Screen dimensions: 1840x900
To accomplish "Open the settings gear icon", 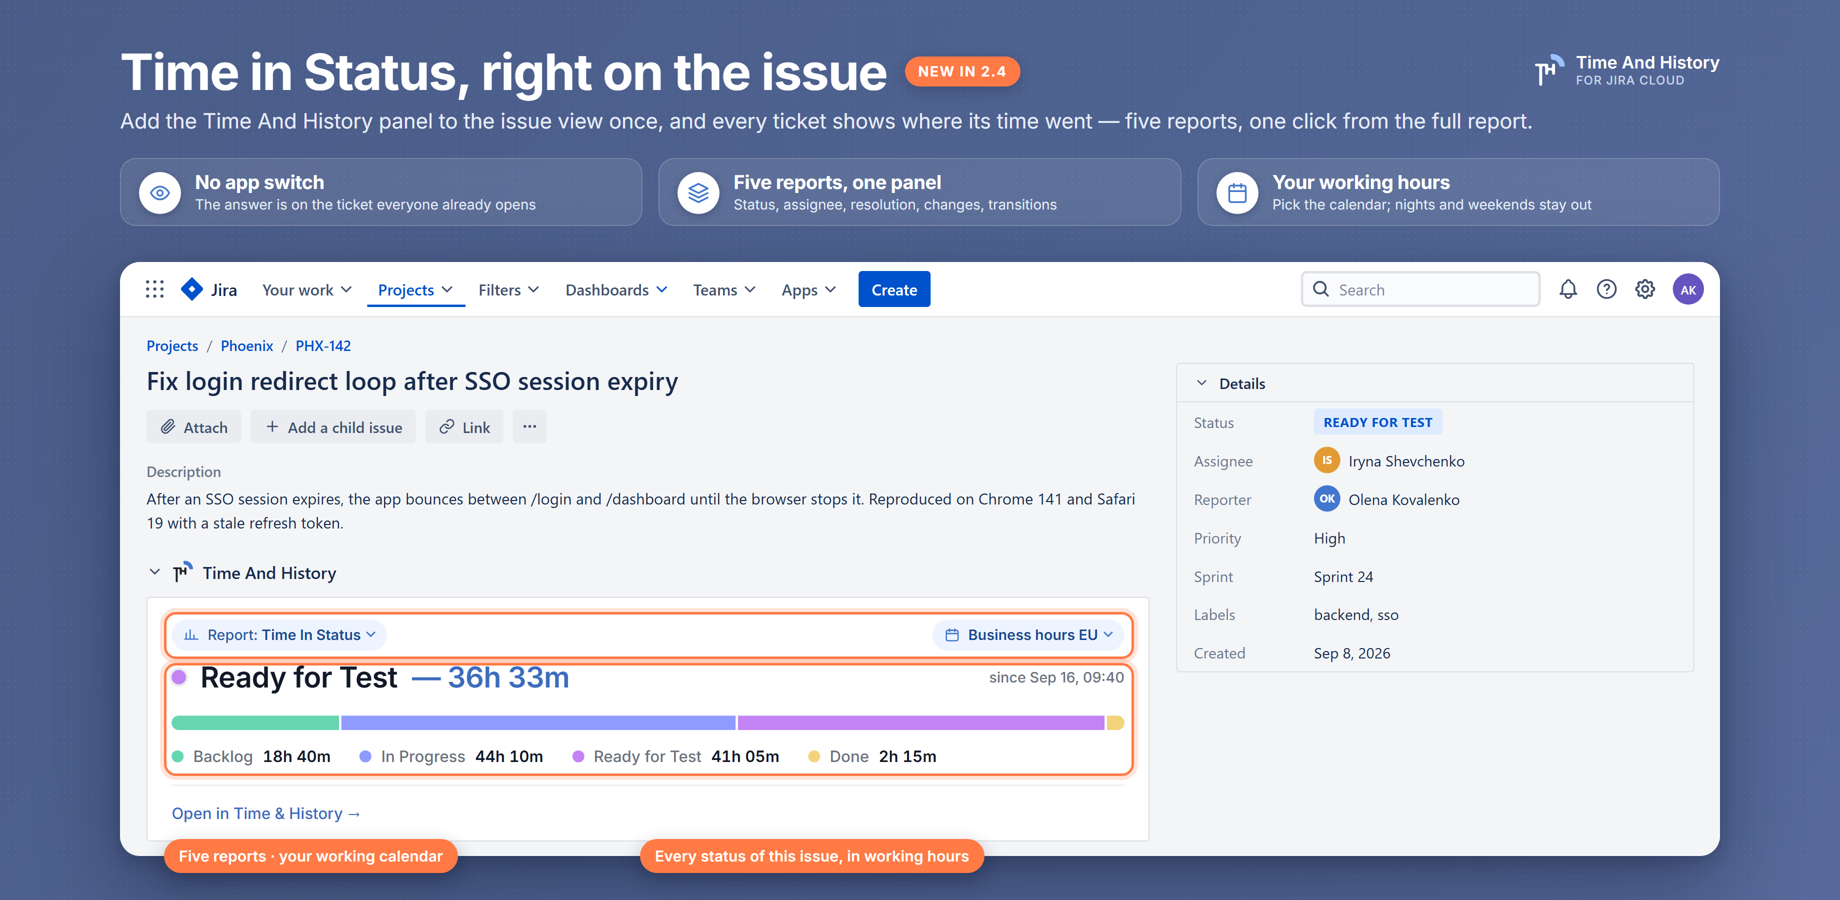I will pos(1645,289).
